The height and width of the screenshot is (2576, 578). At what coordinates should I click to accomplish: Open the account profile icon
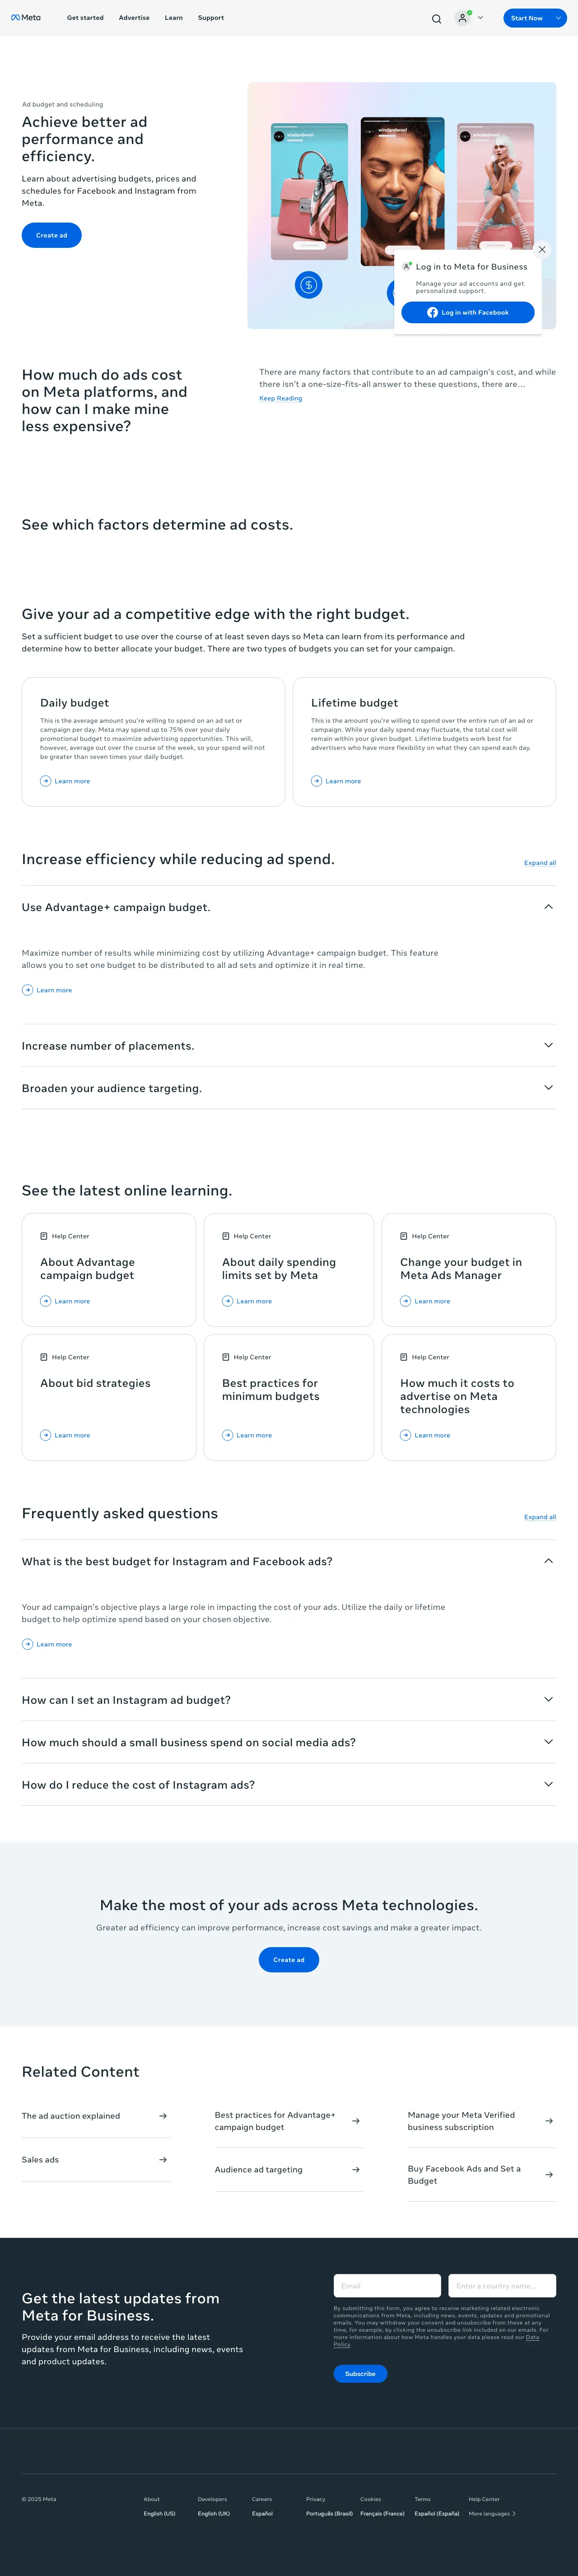click(x=463, y=18)
